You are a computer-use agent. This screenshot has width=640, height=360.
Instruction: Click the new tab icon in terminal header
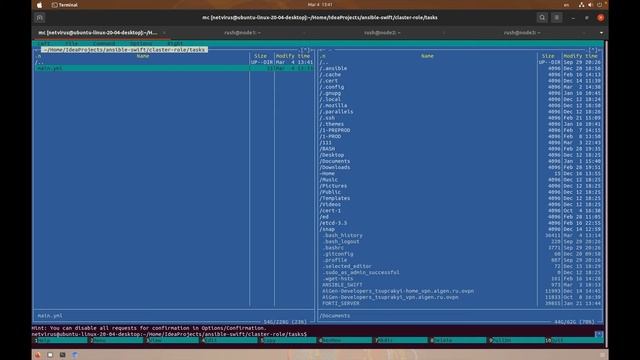tap(40, 18)
